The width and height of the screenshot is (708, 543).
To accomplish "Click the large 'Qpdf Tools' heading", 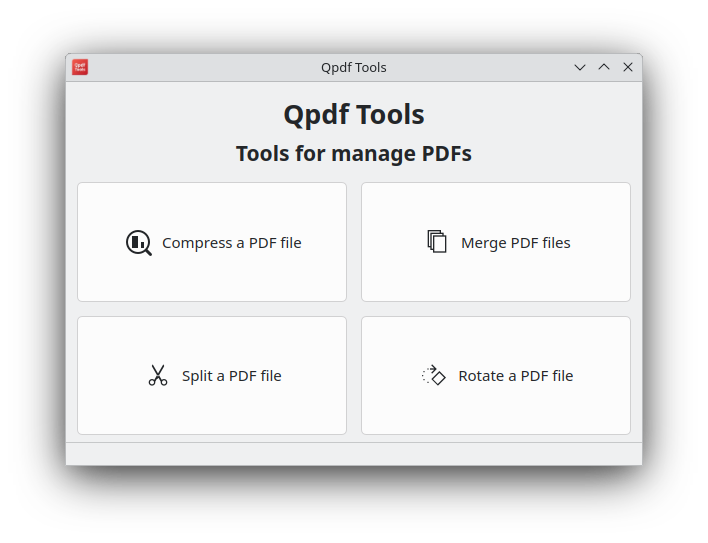I will click(354, 115).
